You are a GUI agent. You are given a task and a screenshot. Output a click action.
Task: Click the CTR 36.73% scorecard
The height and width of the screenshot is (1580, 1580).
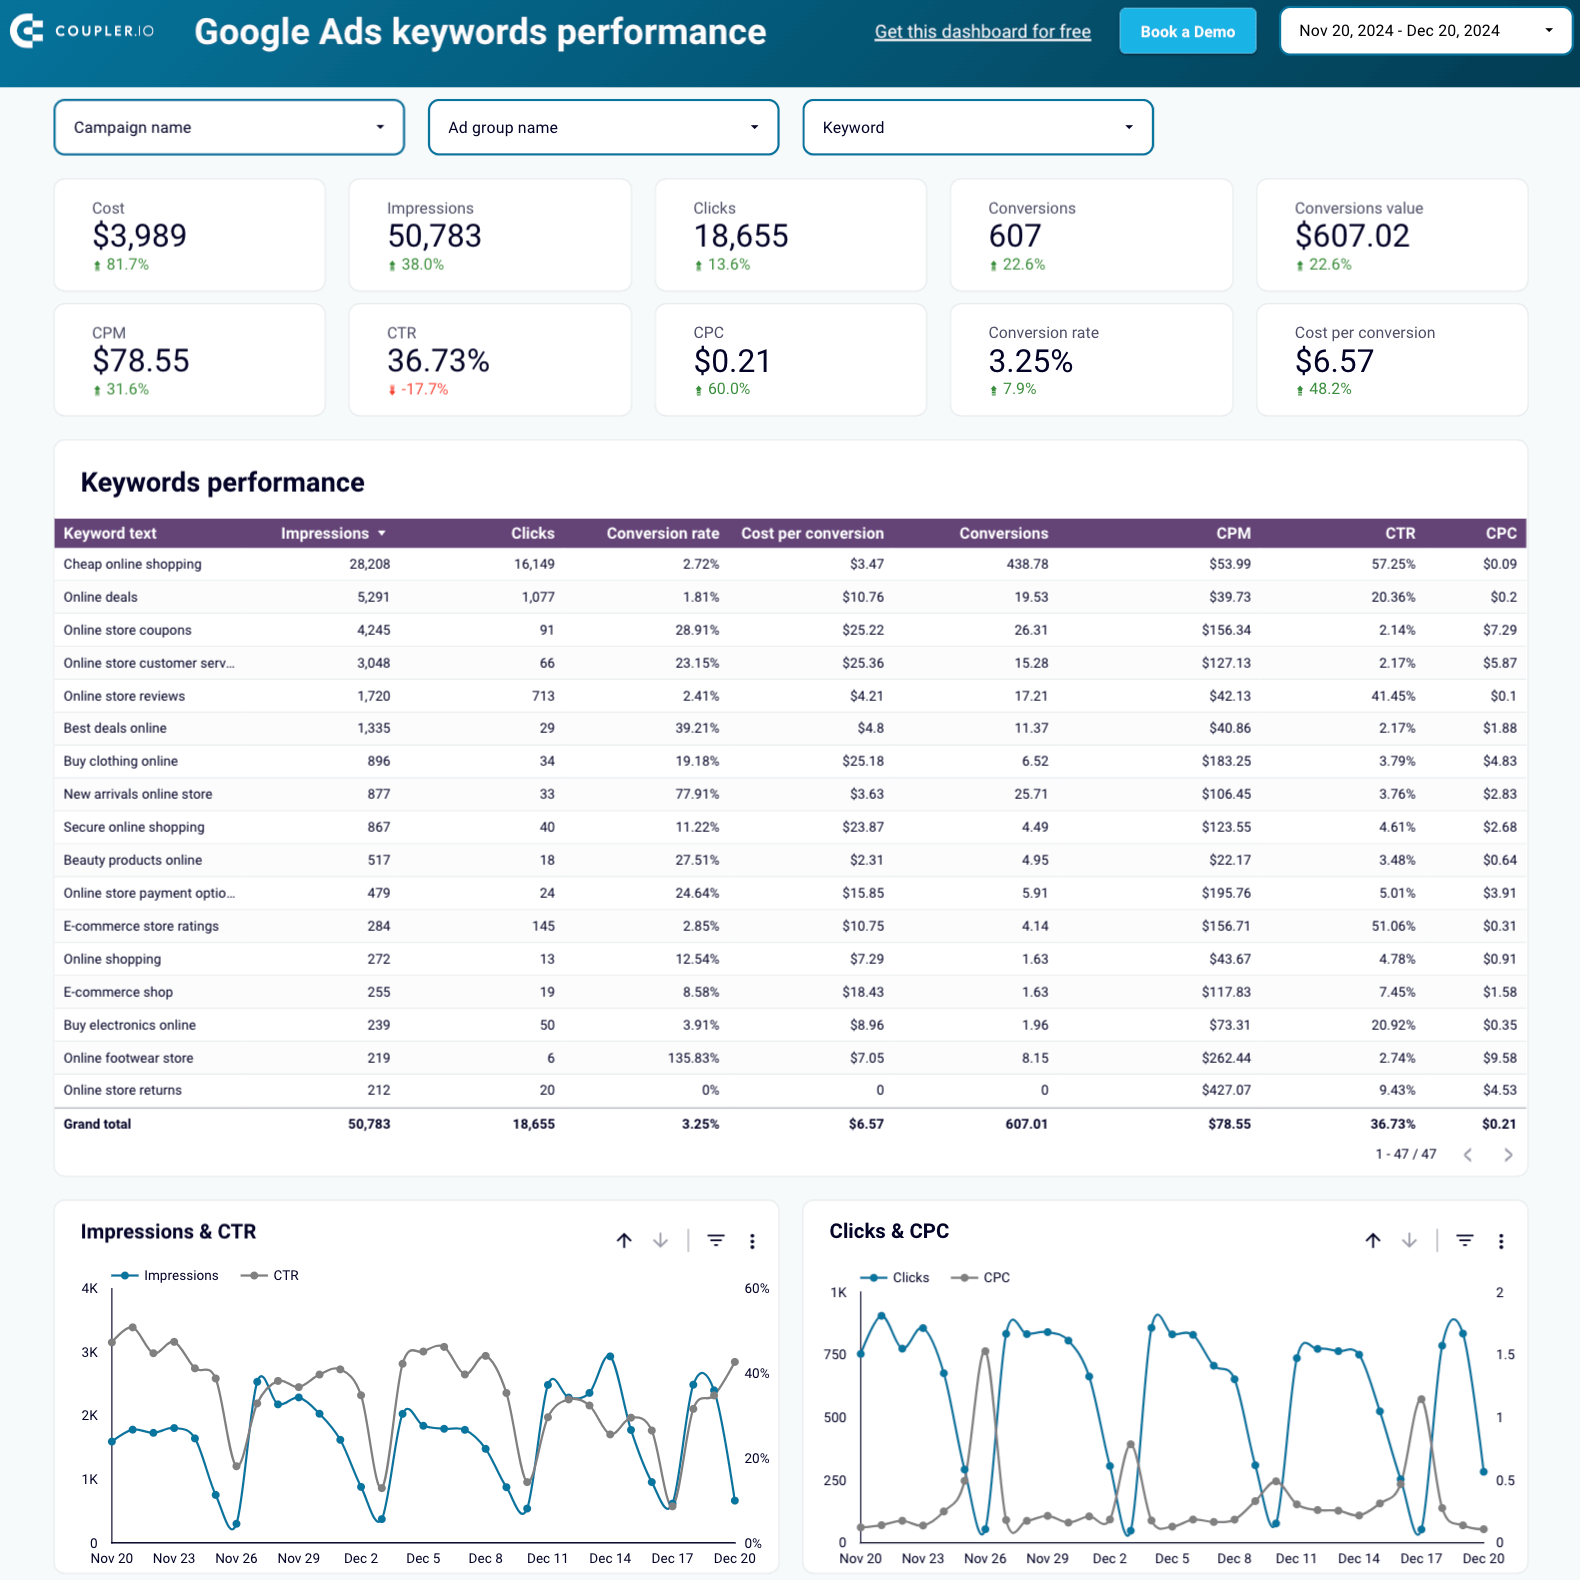tap(490, 360)
